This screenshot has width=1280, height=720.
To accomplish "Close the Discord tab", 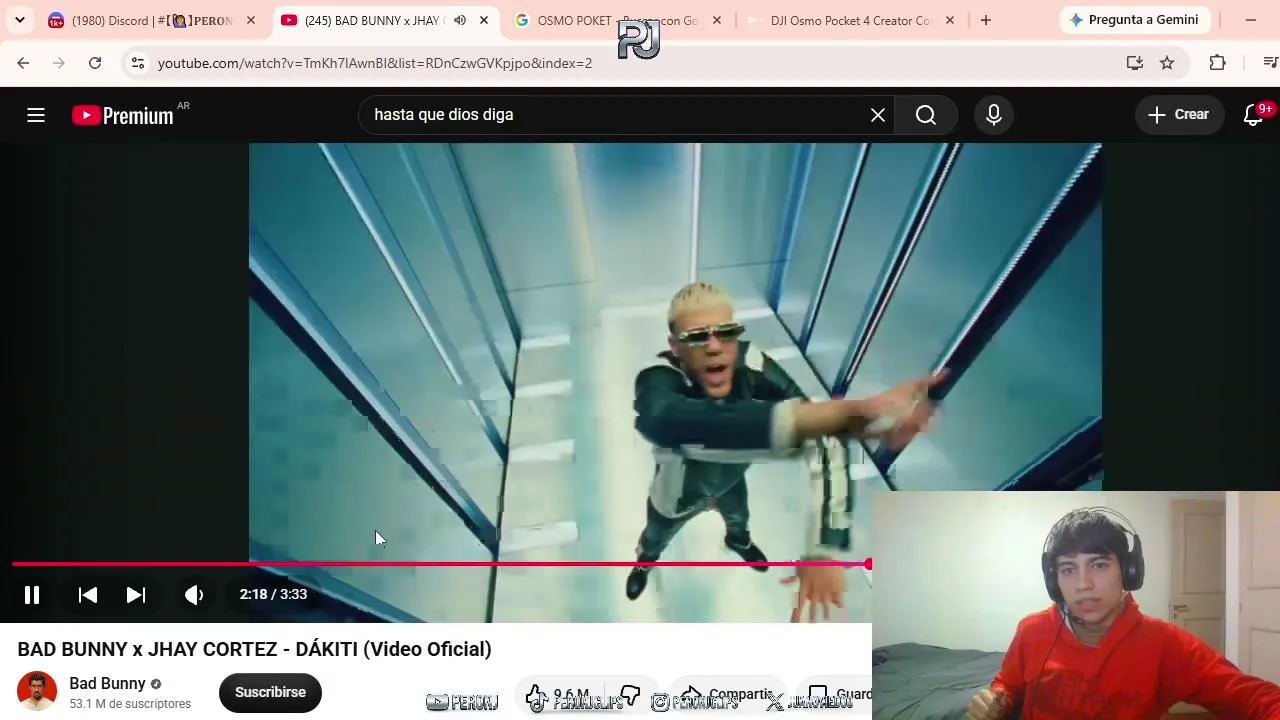I will point(251,20).
